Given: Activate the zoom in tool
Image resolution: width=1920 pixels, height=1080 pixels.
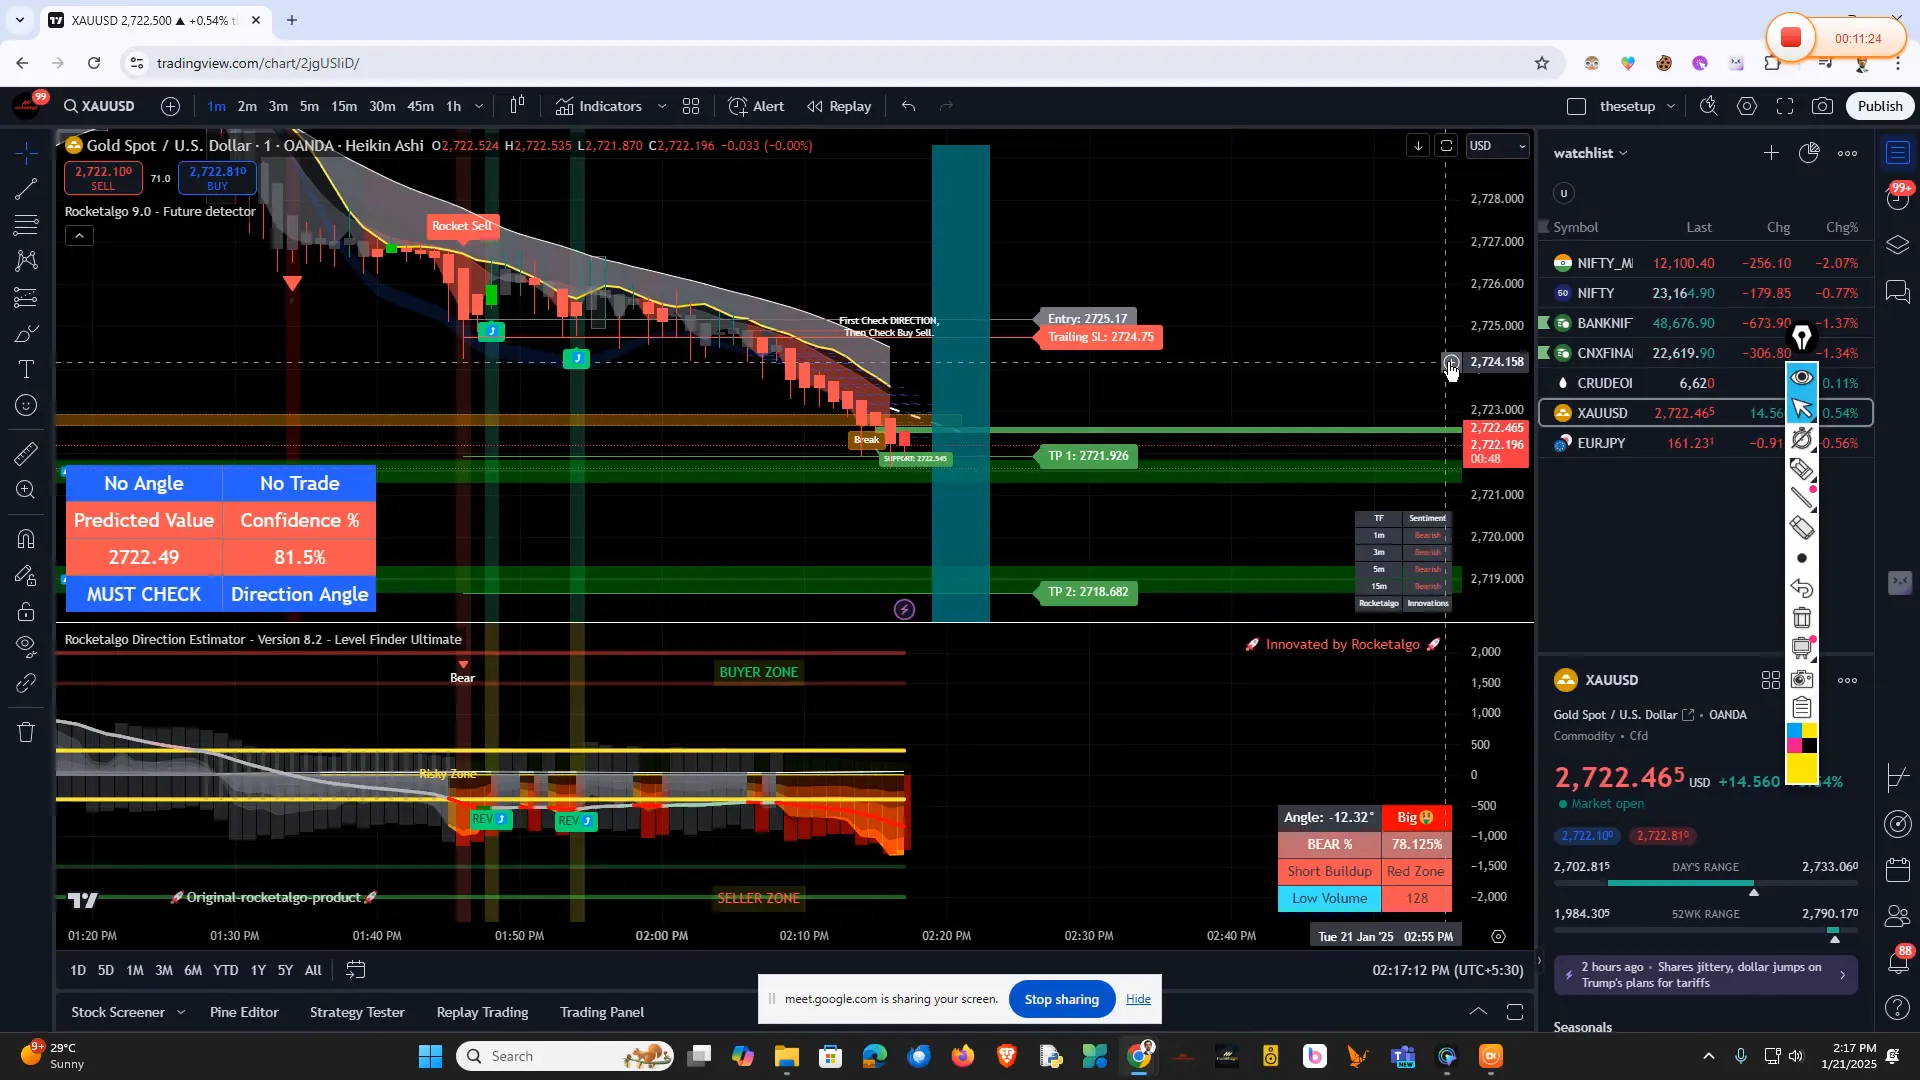Looking at the screenshot, I should [x=27, y=490].
